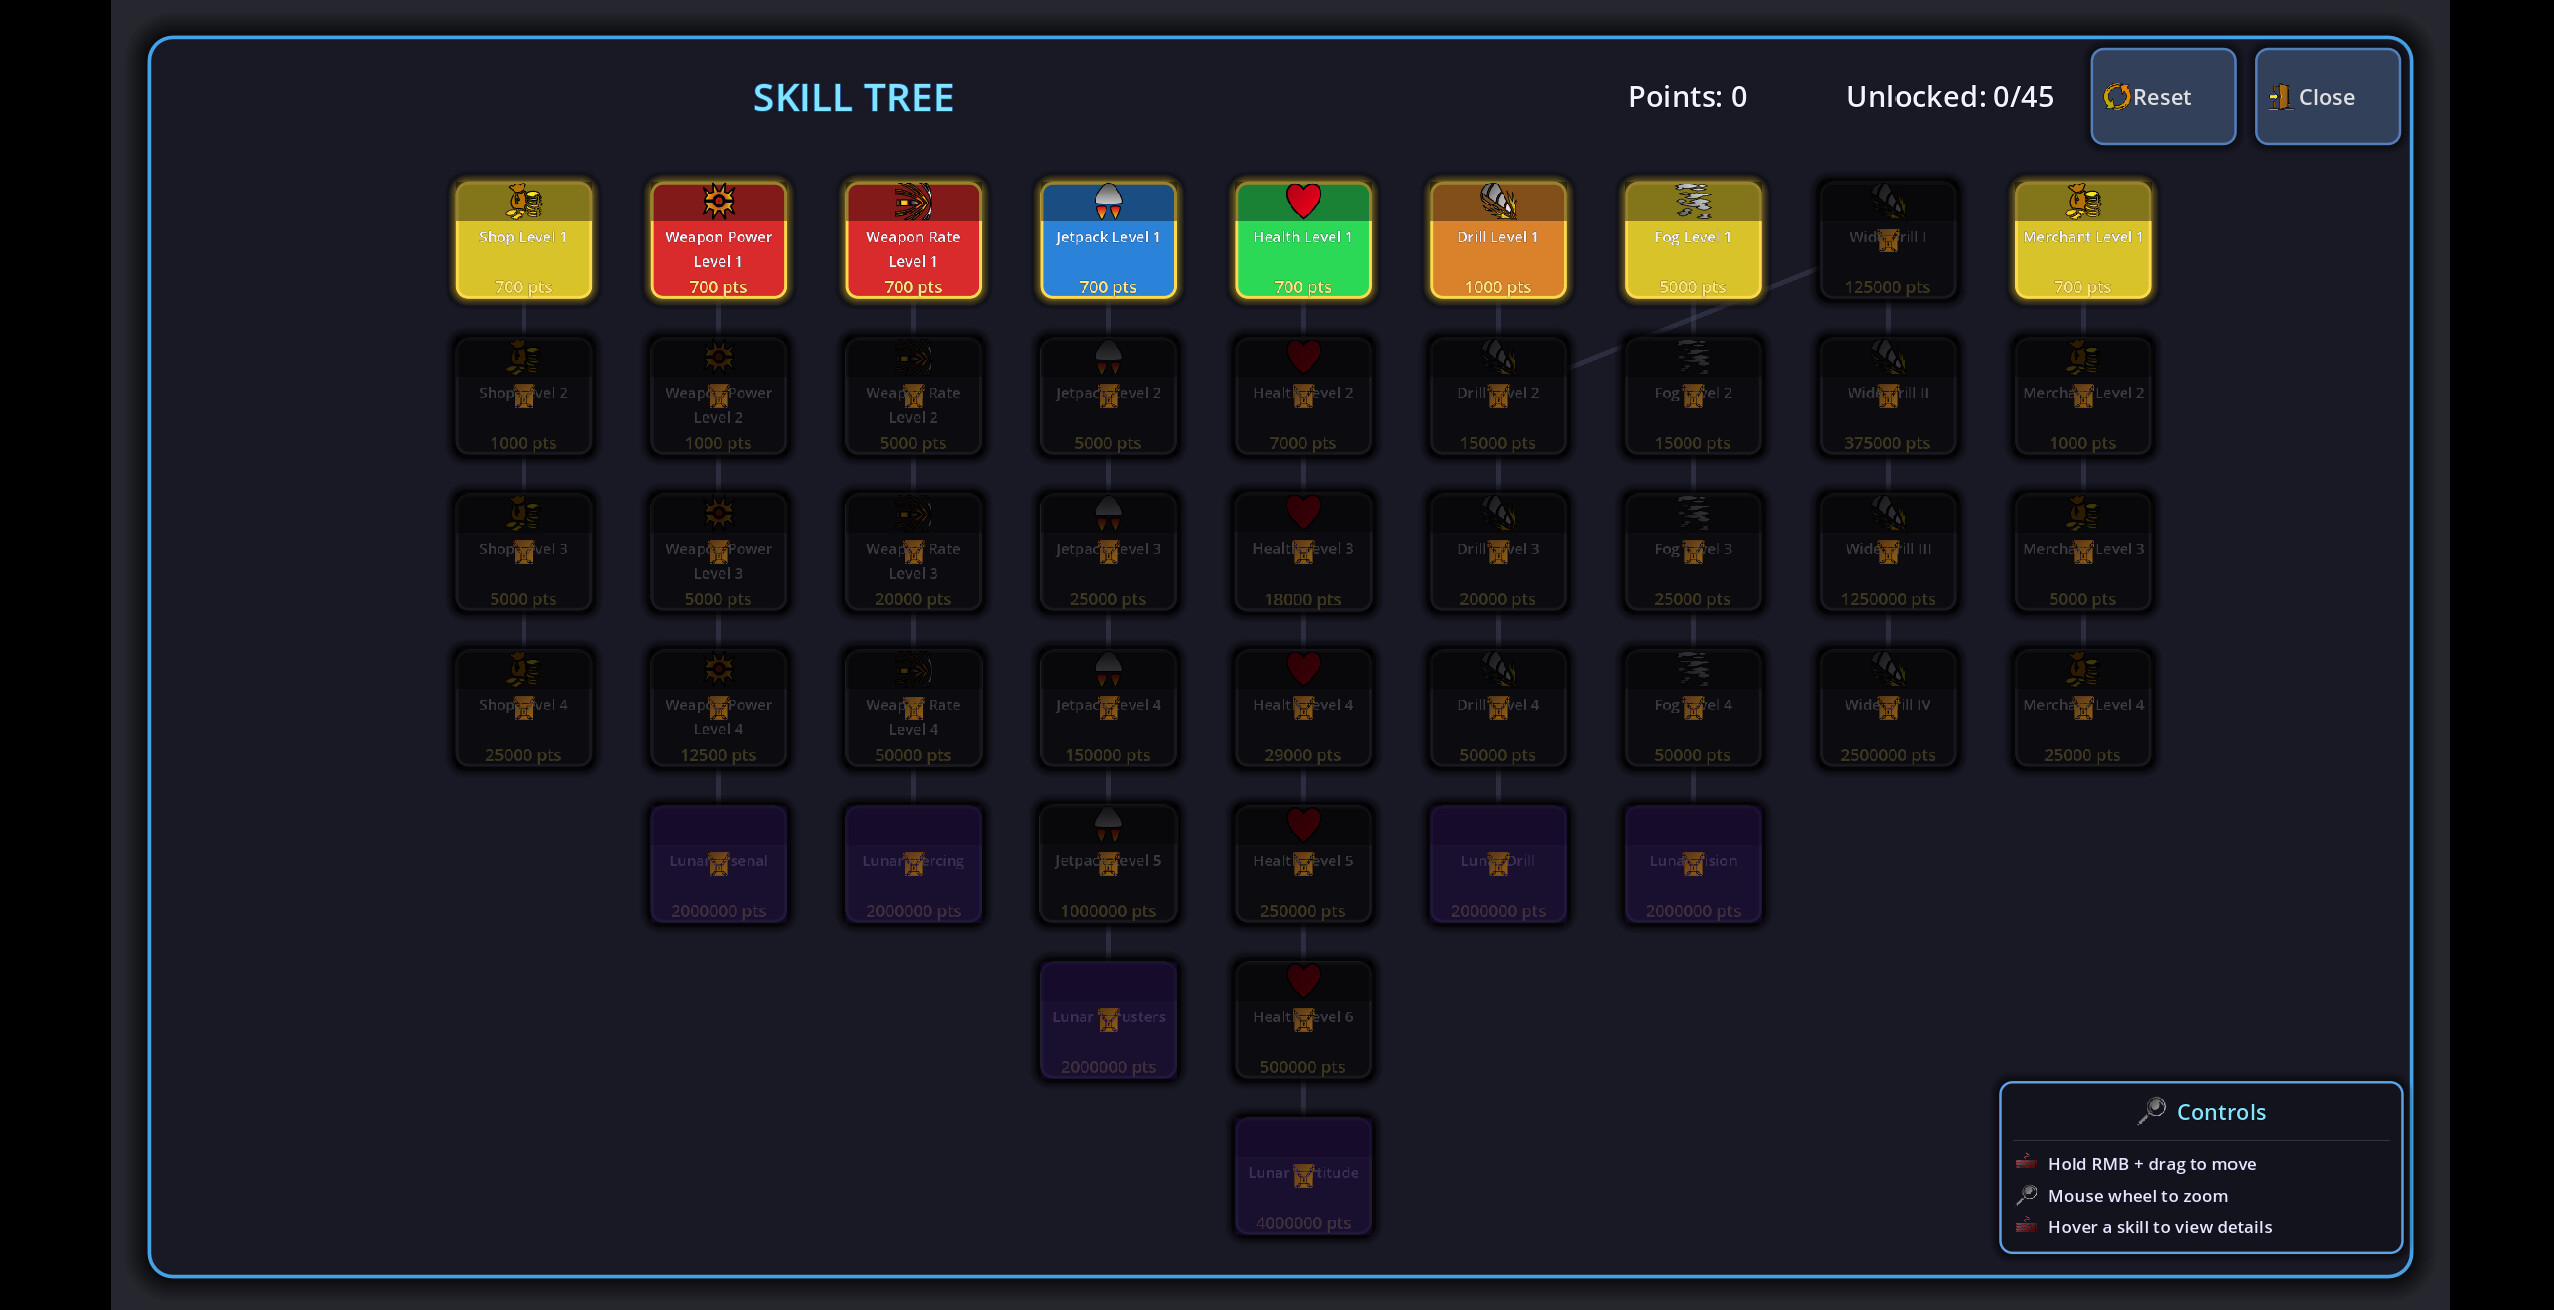Click the Points counter display
This screenshot has height=1310, width=2554.
(x=1686, y=96)
